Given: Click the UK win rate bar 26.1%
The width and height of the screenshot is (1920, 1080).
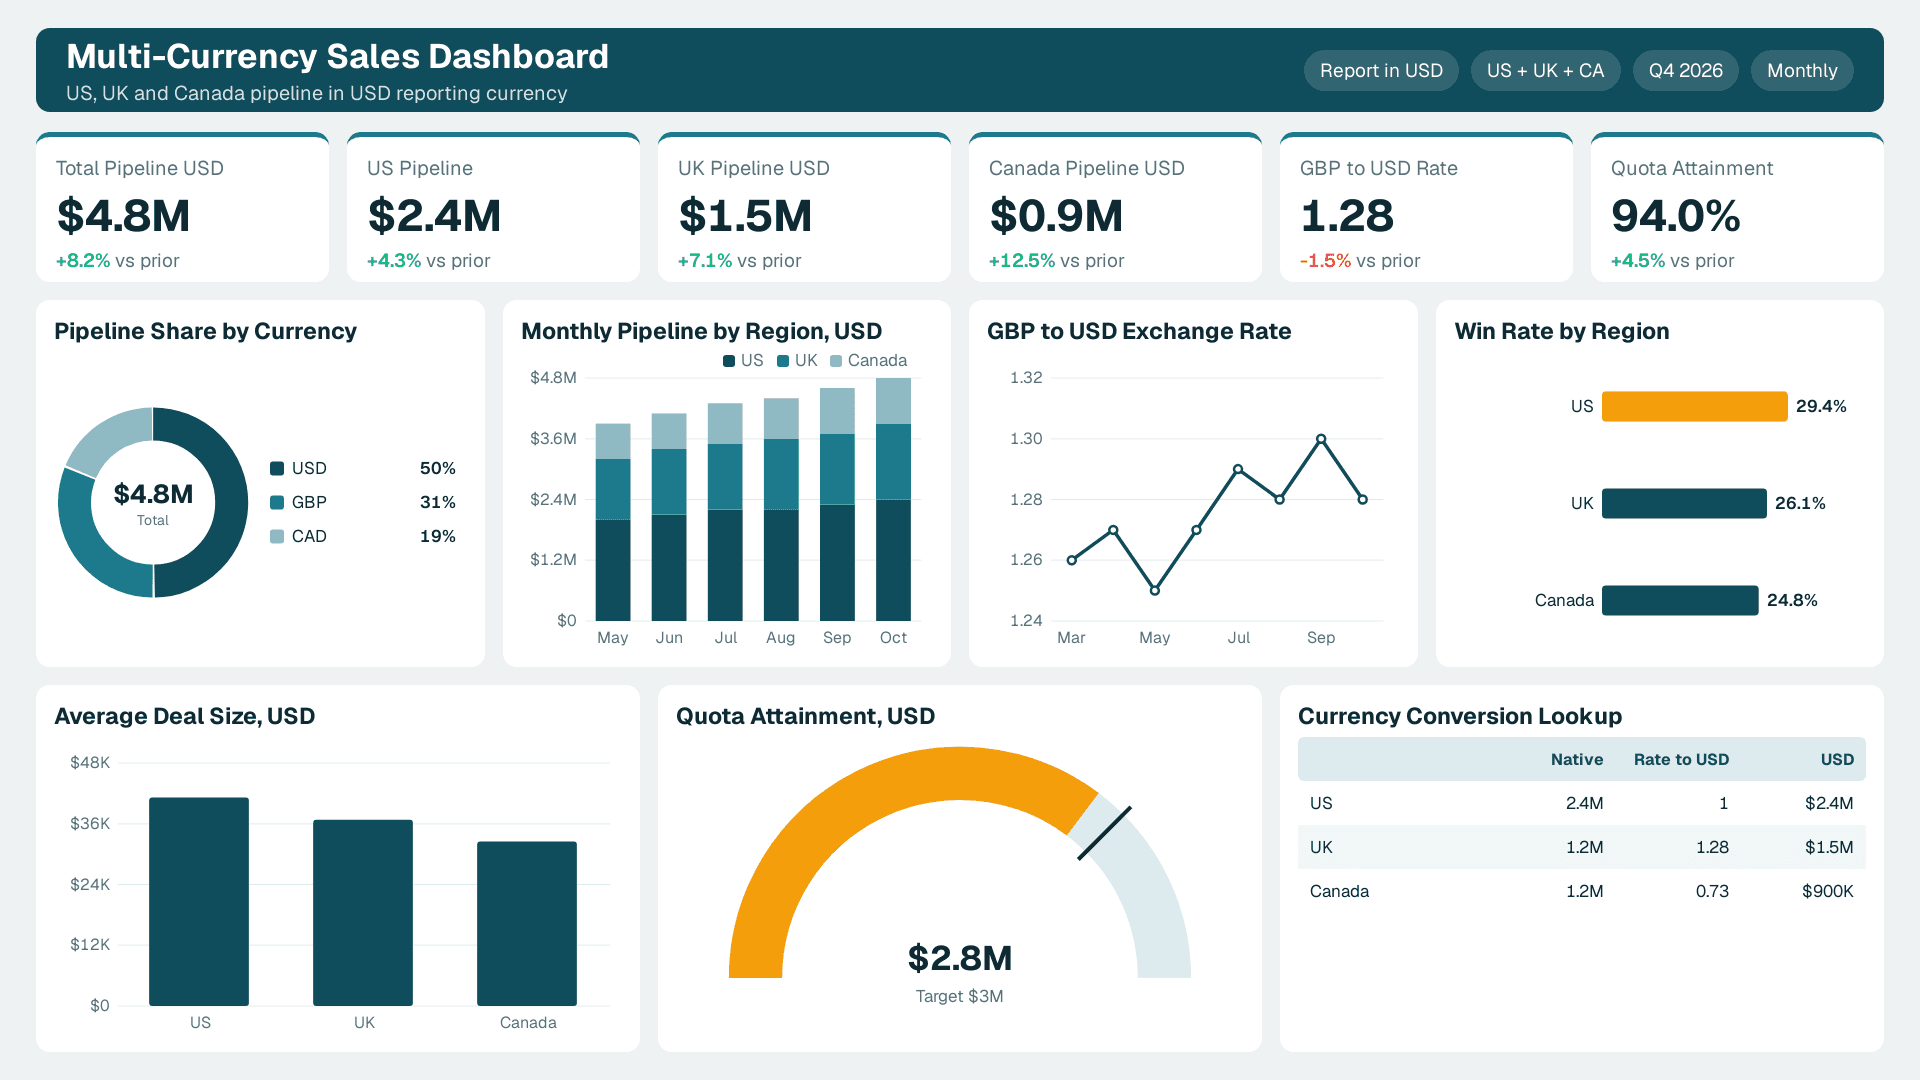Looking at the screenshot, I should coord(1684,503).
